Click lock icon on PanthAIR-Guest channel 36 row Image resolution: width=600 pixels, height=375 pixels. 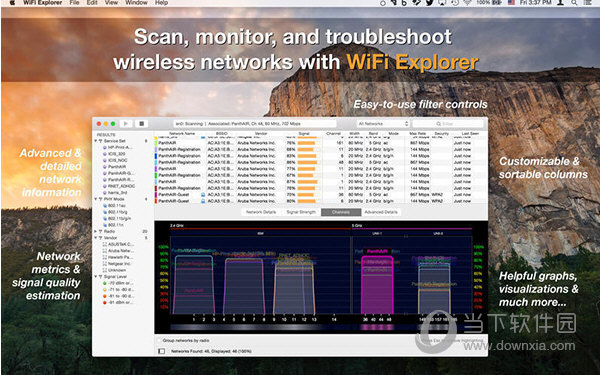203,195
